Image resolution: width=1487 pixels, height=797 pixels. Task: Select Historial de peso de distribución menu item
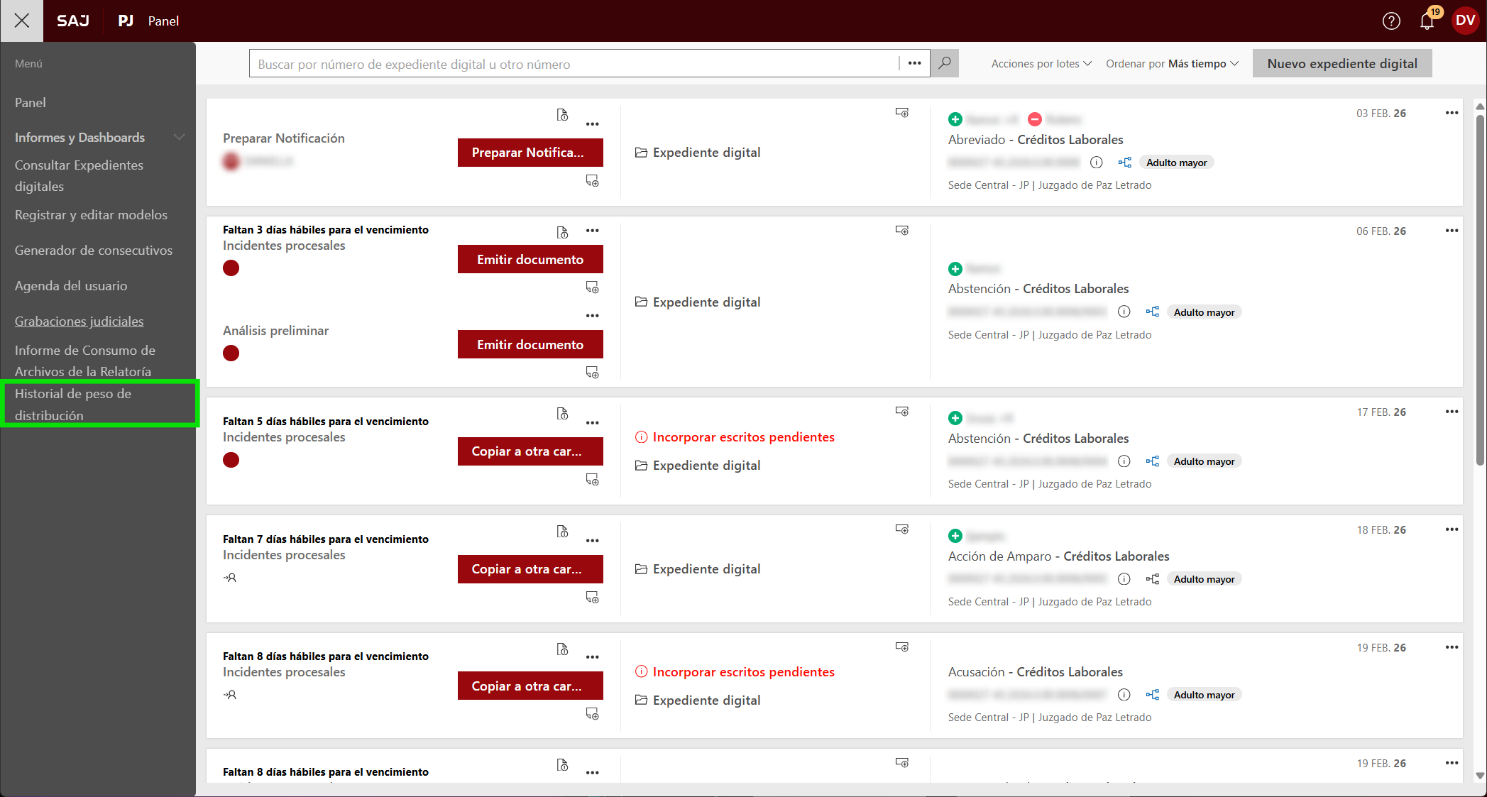(x=73, y=404)
